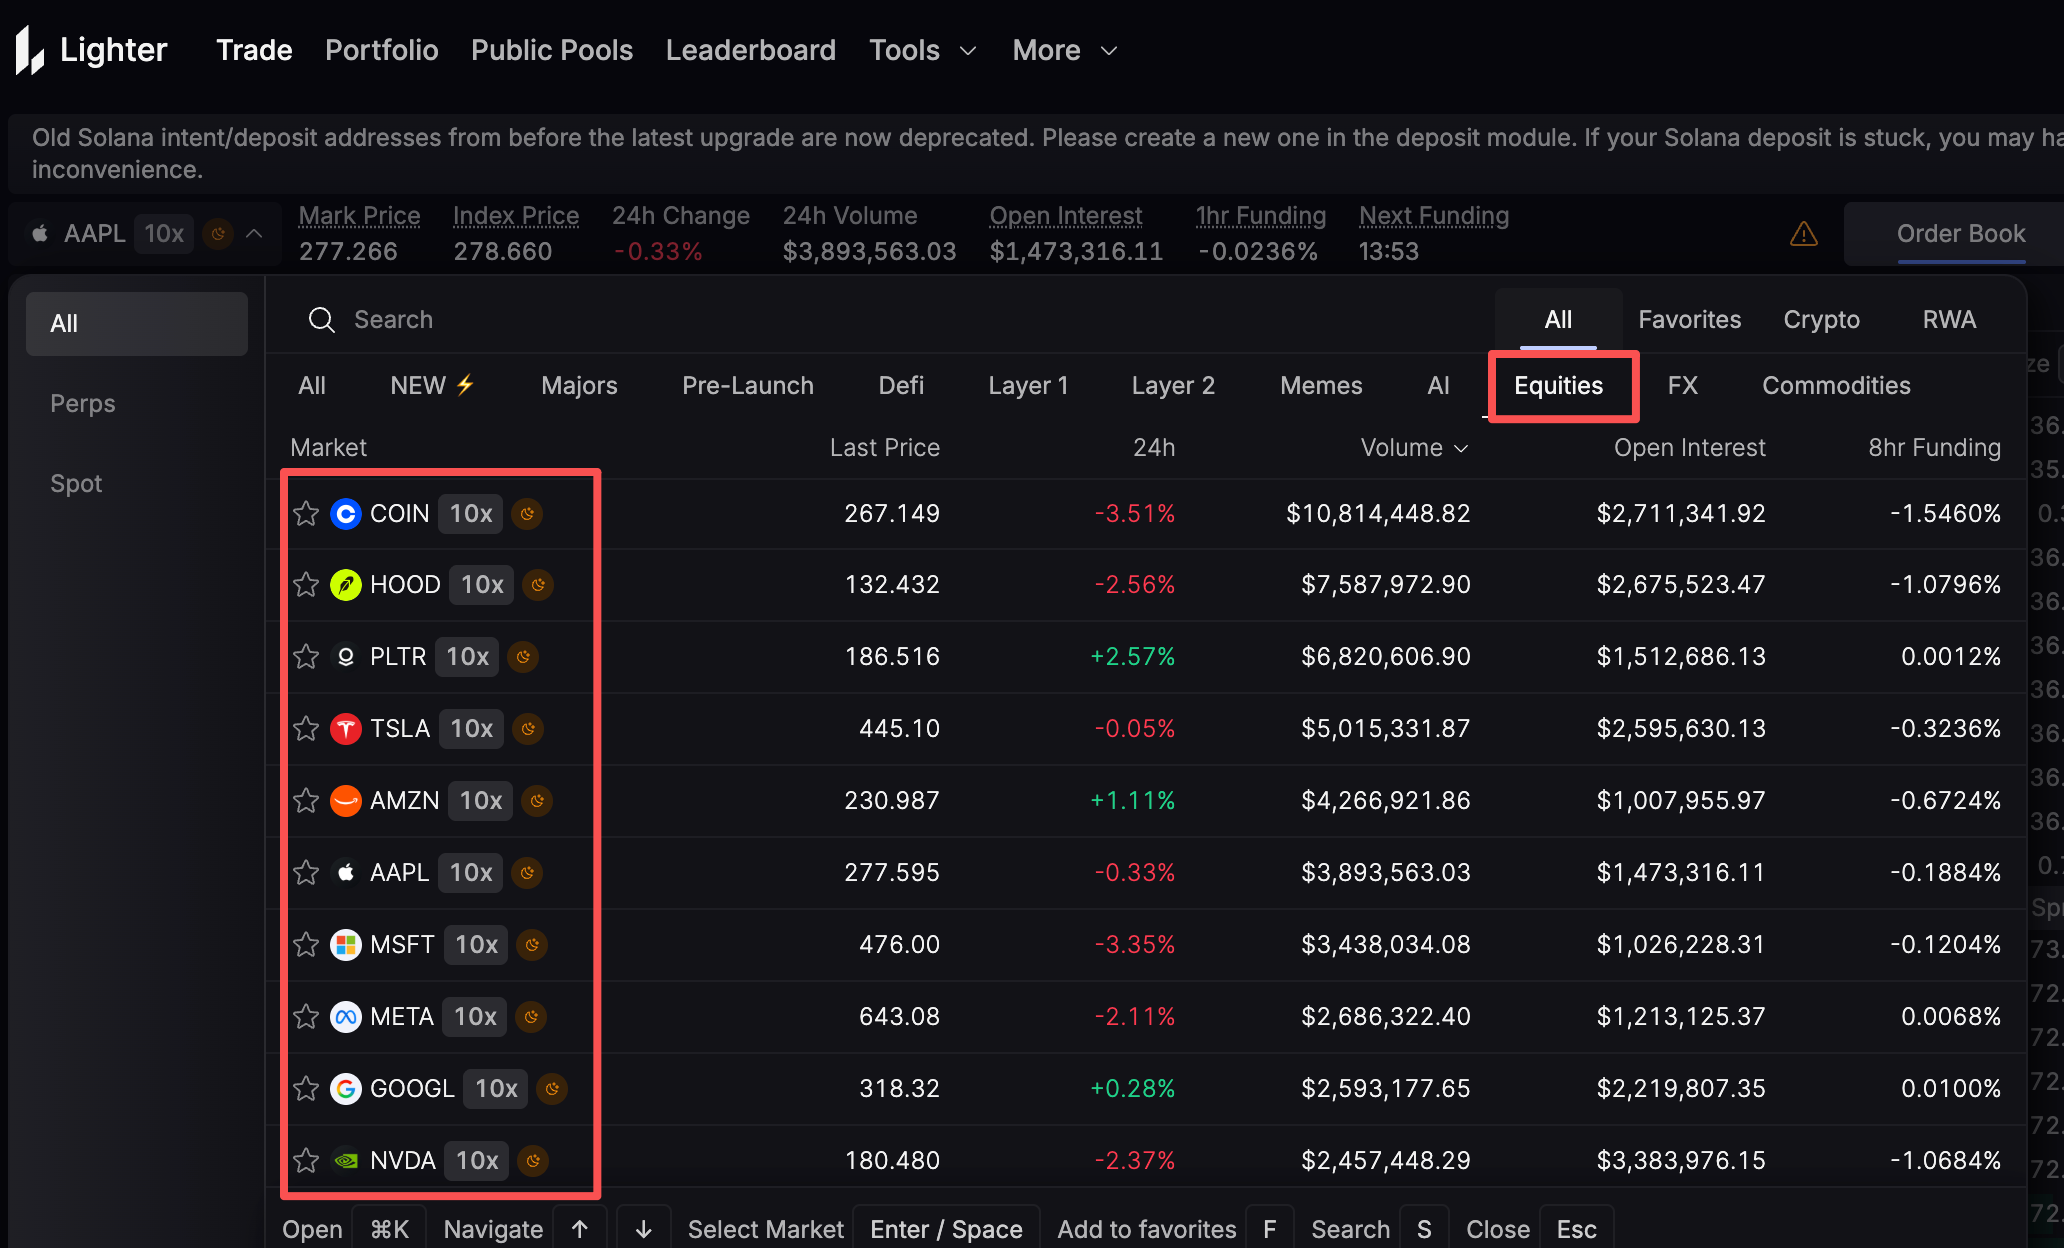Click the Google GOOGL logo icon

(346, 1089)
